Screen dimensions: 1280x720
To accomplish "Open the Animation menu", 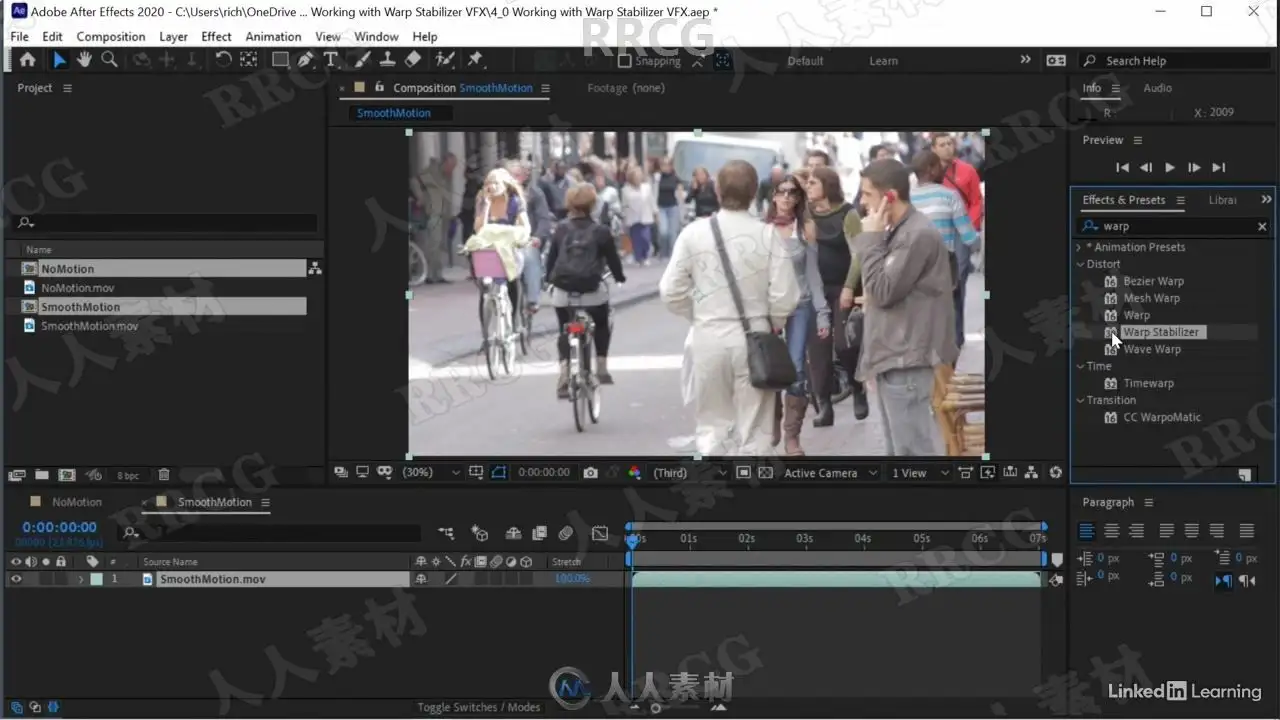I will (273, 37).
